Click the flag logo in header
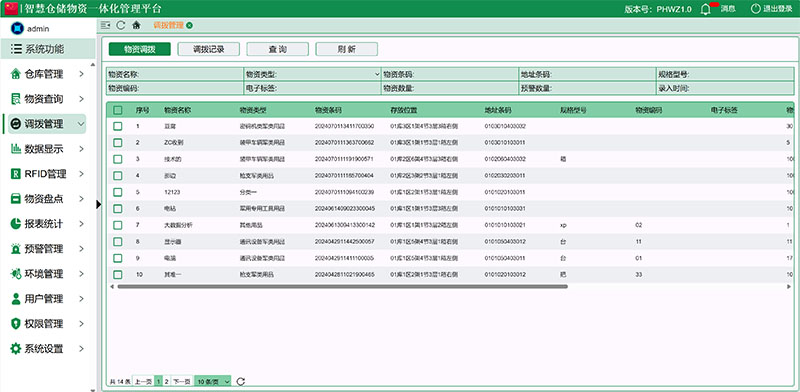Image resolution: width=800 pixels, height=392 pixels. [11, 9]
